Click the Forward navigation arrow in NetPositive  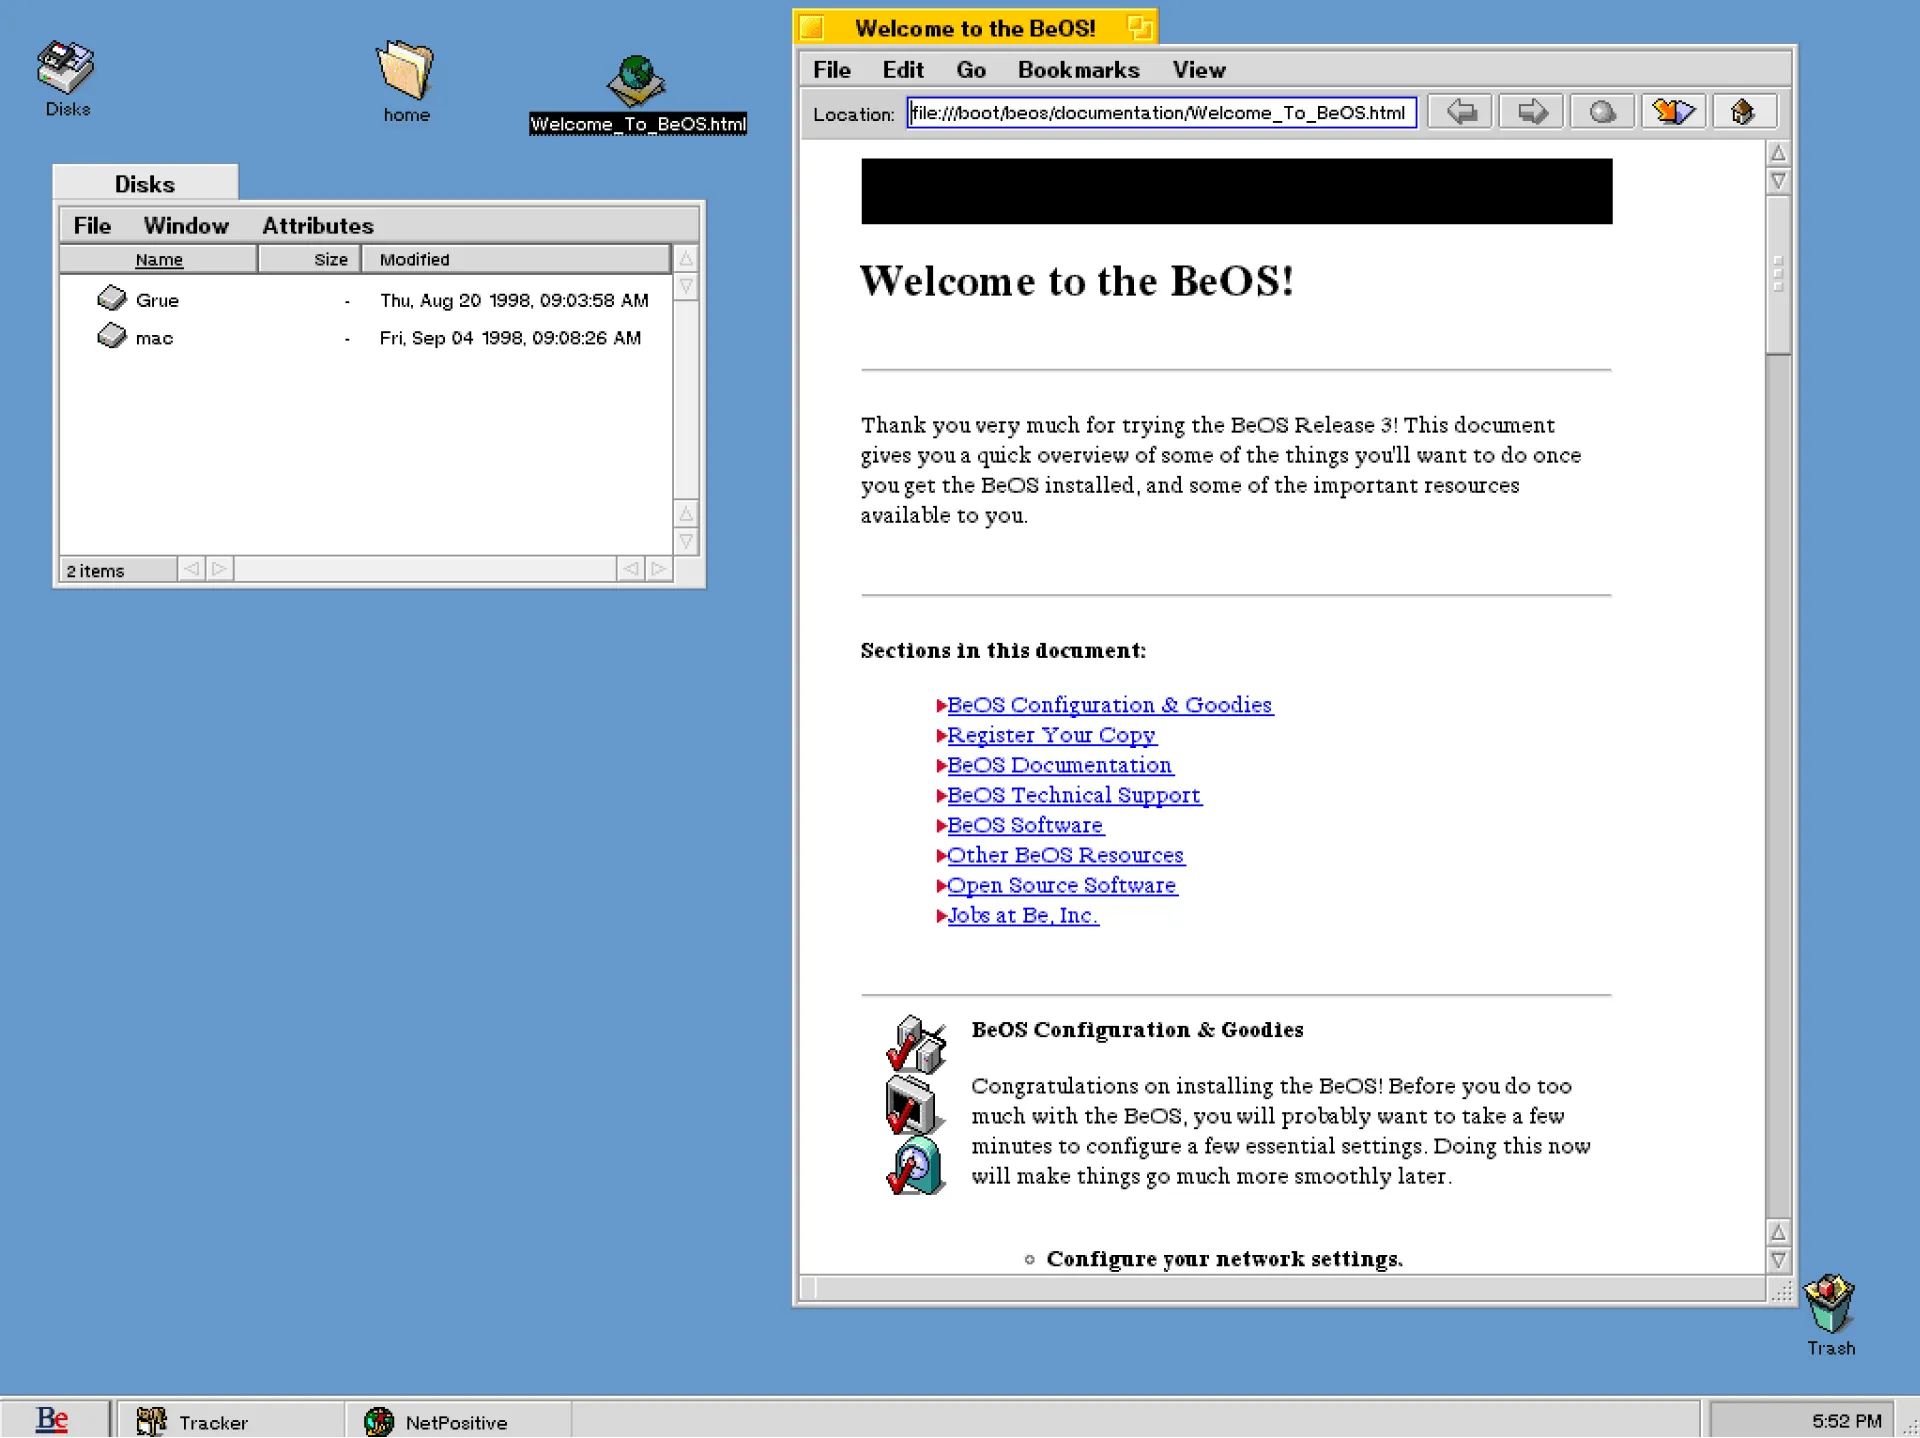pyautogui.click(x=1530, y=112)
